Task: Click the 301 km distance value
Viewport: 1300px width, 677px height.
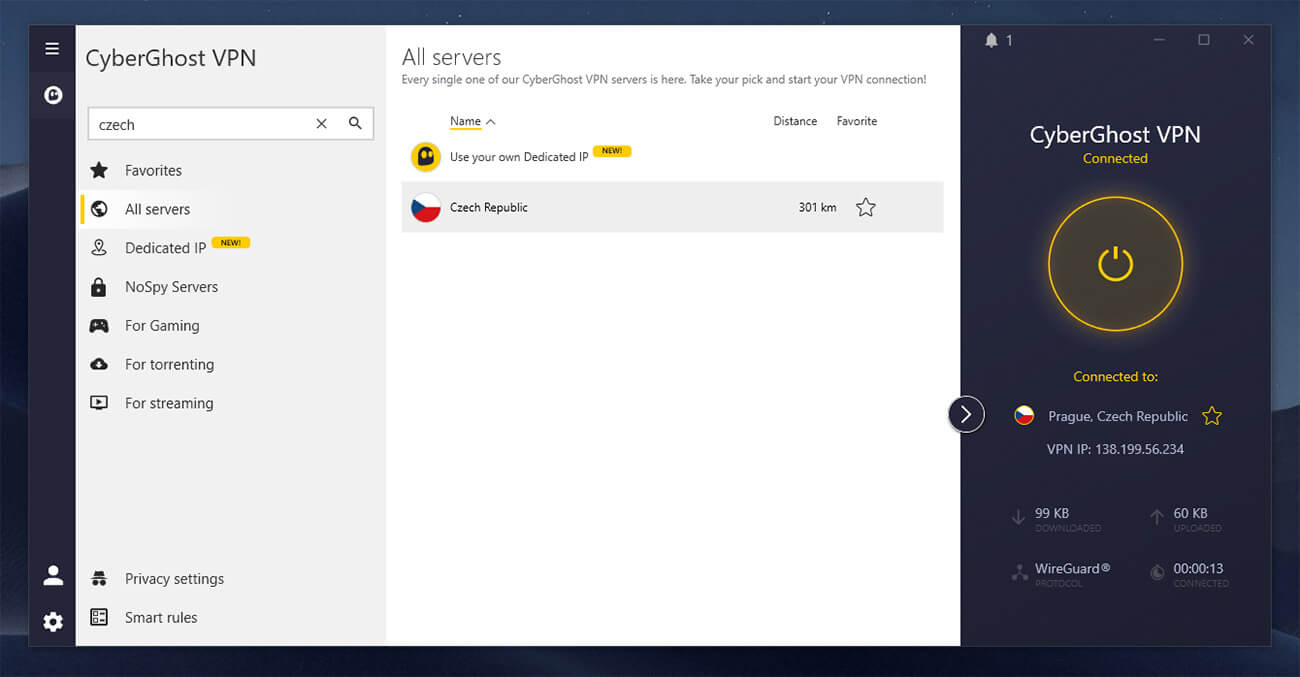Action: click(x=817, y=208)
